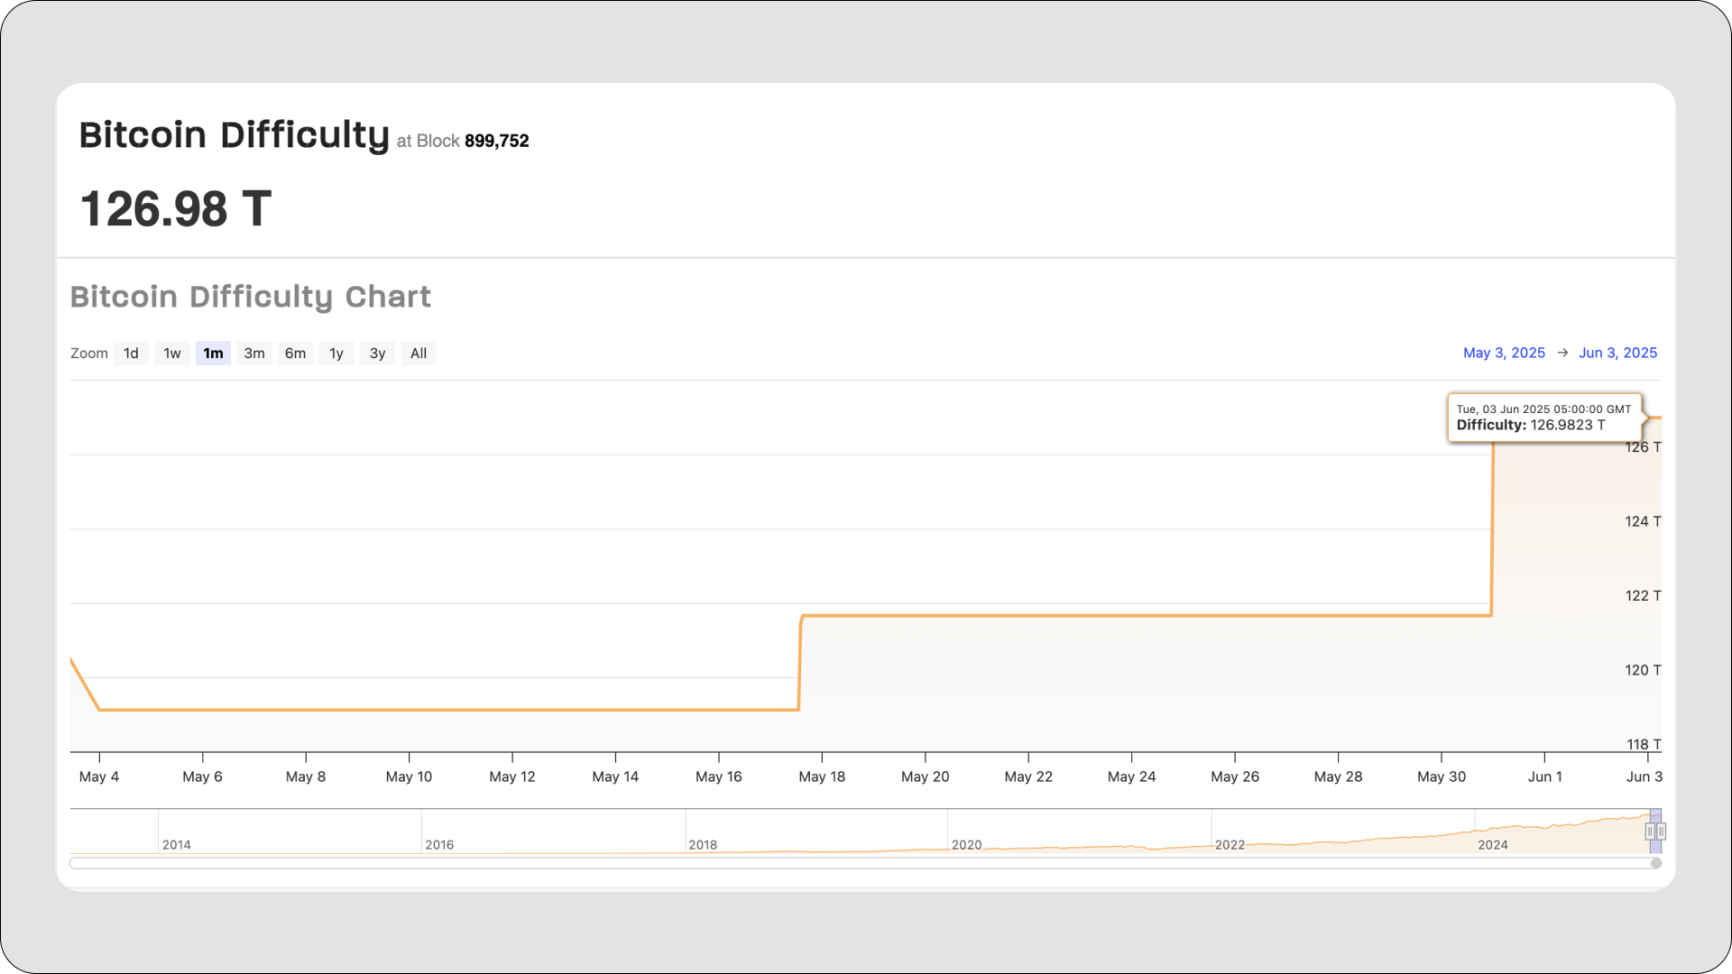Click the difficulty tooltip for 03 Jun
1732x974 pixels.
click(x=1543, y=417)
